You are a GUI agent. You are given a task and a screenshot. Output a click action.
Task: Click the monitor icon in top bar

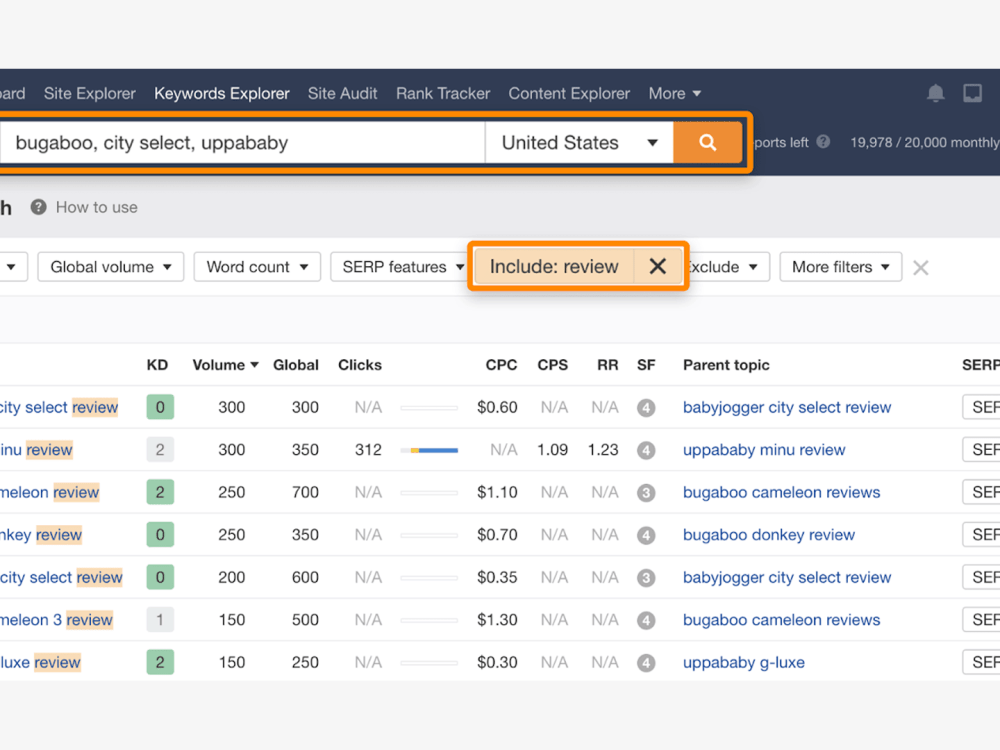973,93
